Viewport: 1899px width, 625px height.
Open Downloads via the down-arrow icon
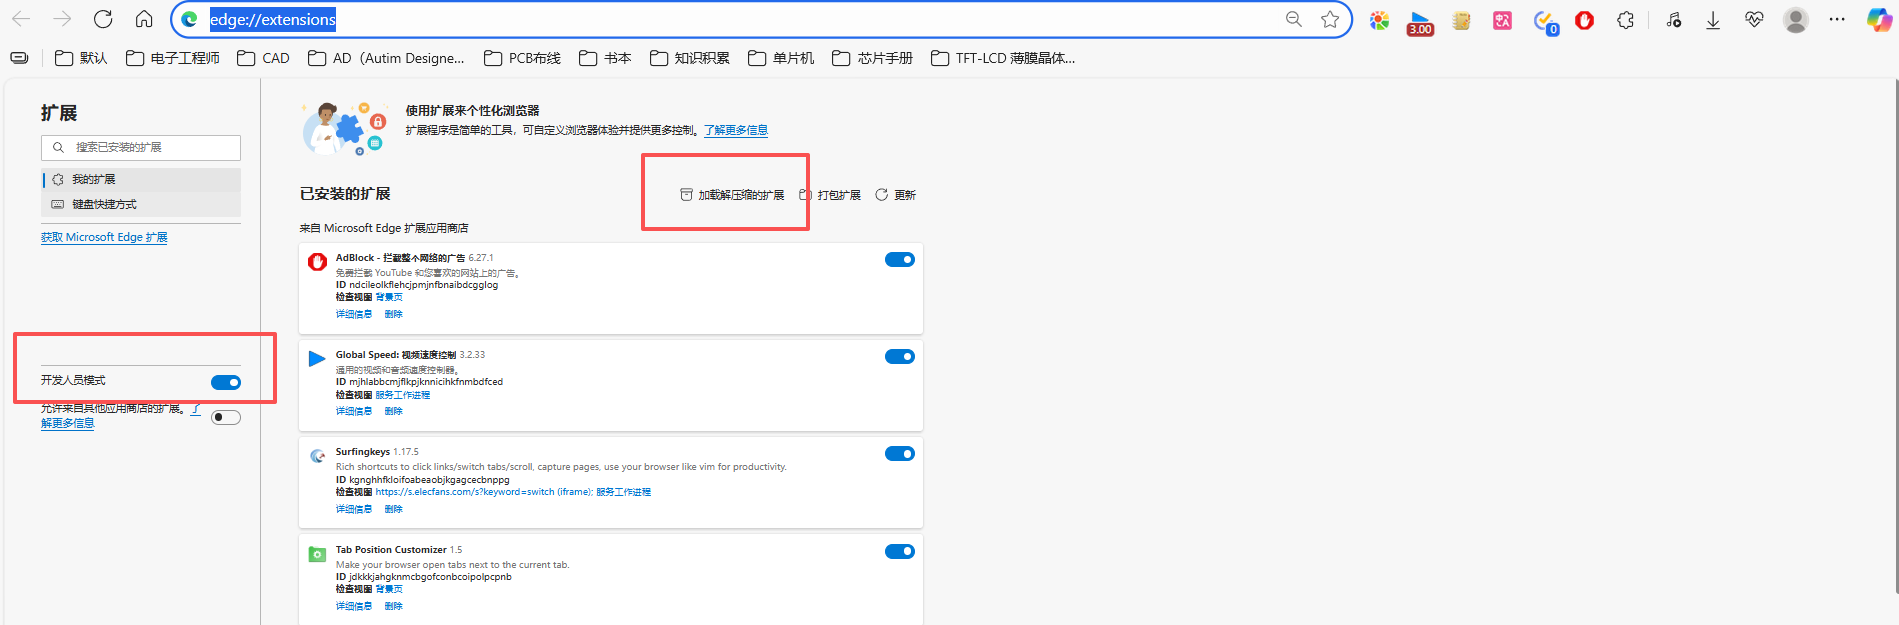click(1713, 20)
